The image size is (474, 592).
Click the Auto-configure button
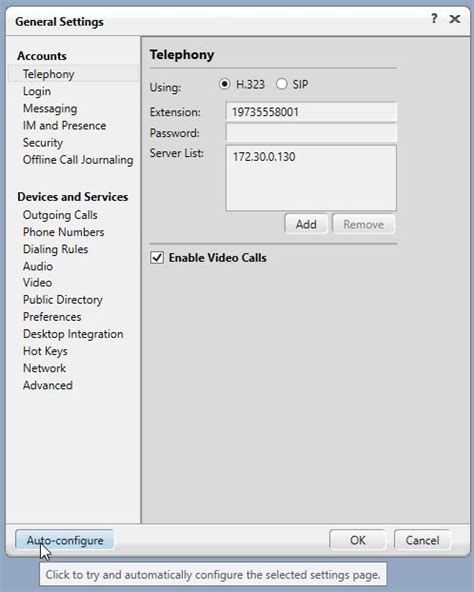[65, 540]
